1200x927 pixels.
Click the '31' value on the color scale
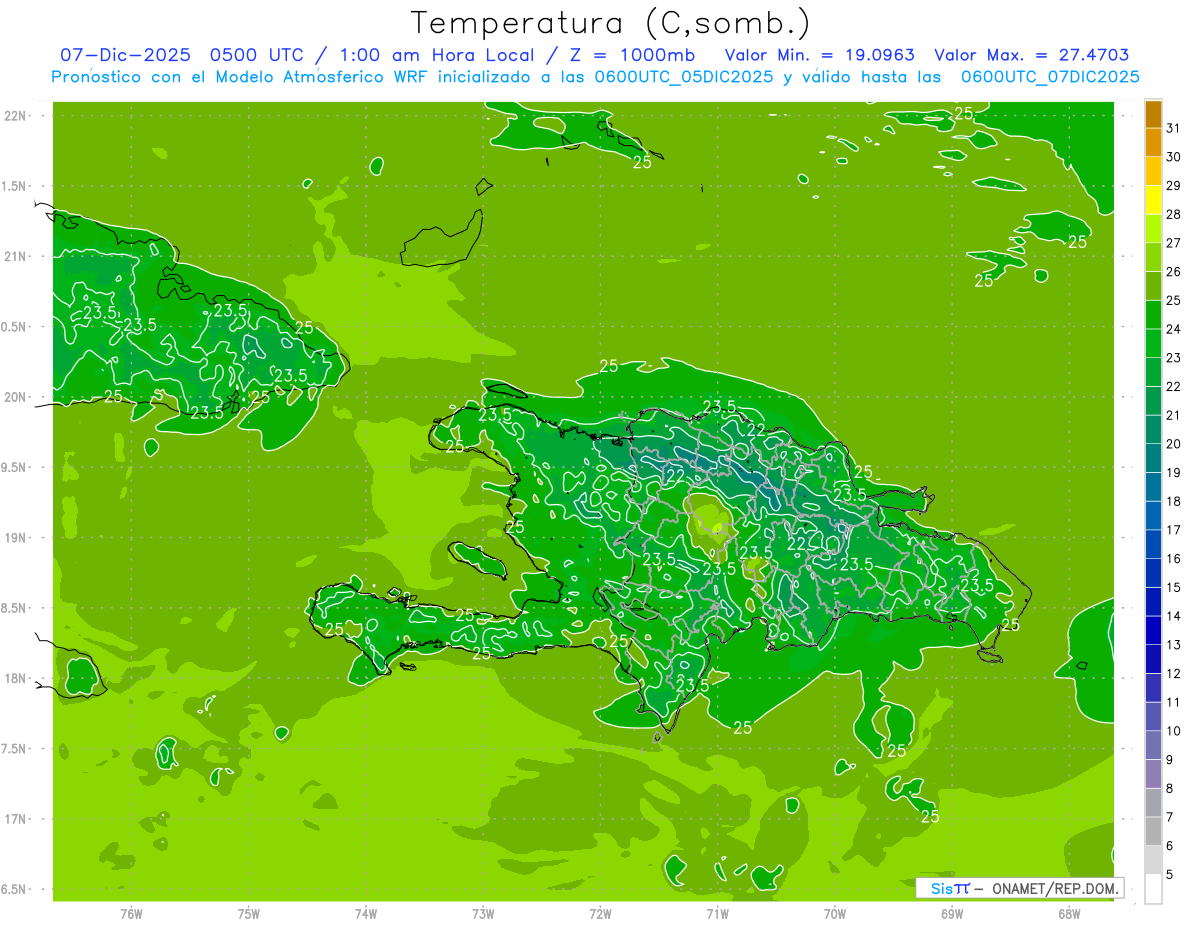[x=1174, y=127]
